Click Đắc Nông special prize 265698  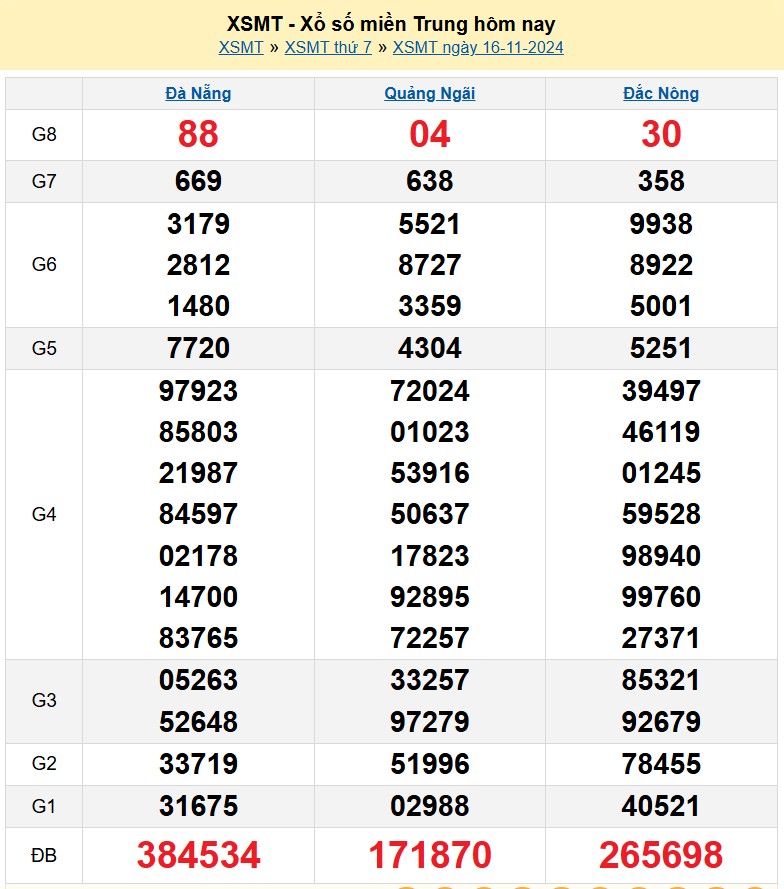click(x=661, y=855)
